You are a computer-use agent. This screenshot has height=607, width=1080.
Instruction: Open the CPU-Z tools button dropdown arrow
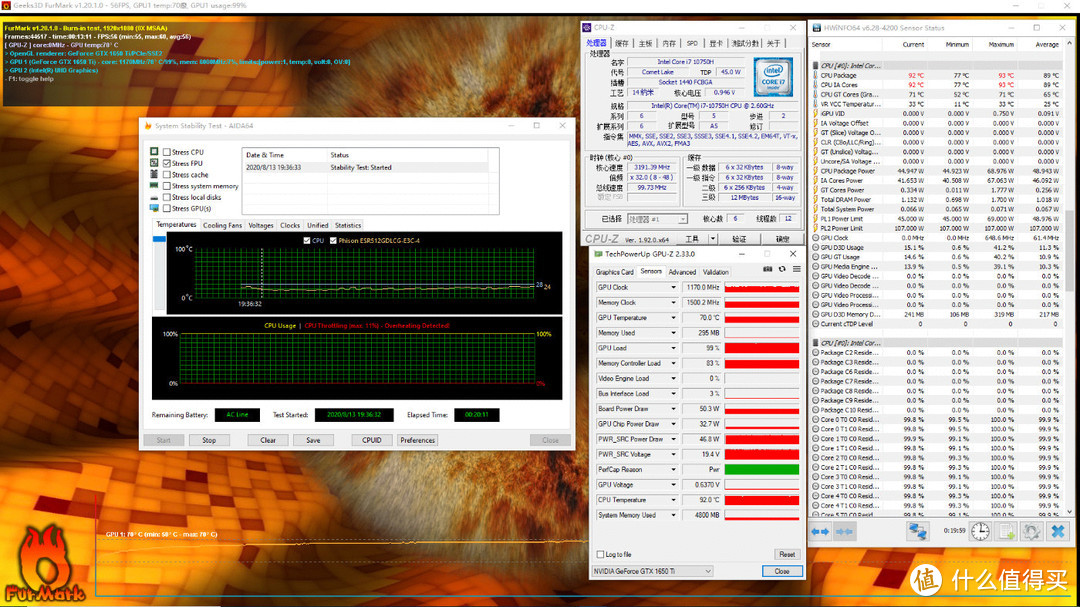[712, 239]
